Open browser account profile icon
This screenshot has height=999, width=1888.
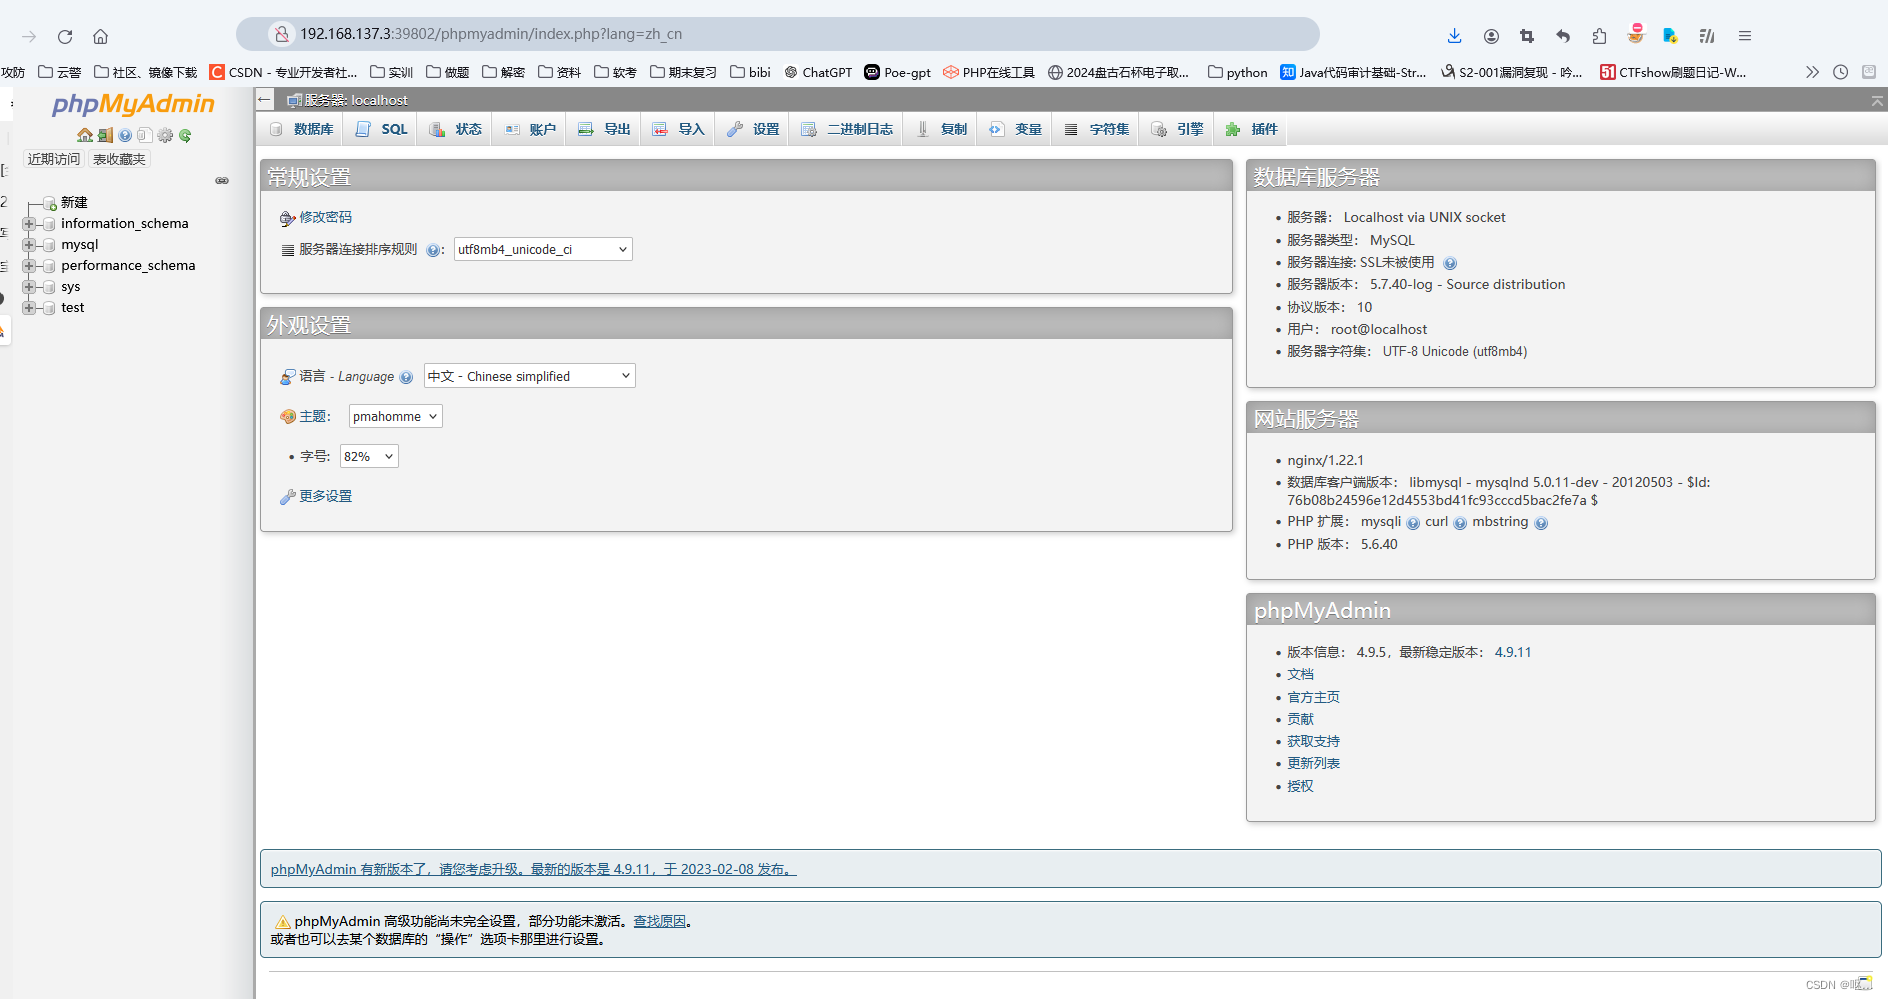tap(1491, 36)
